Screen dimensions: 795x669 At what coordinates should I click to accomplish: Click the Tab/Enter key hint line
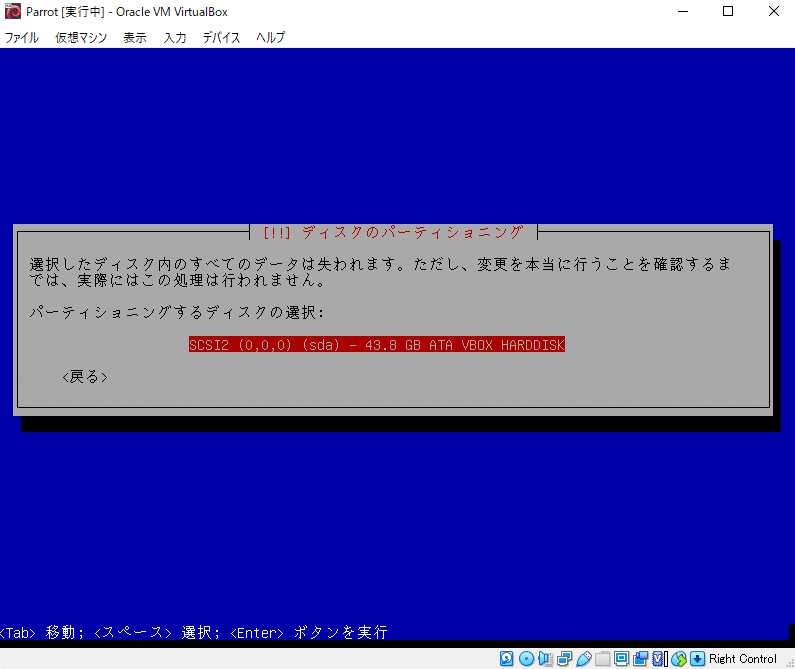click(x=194, y=632)
